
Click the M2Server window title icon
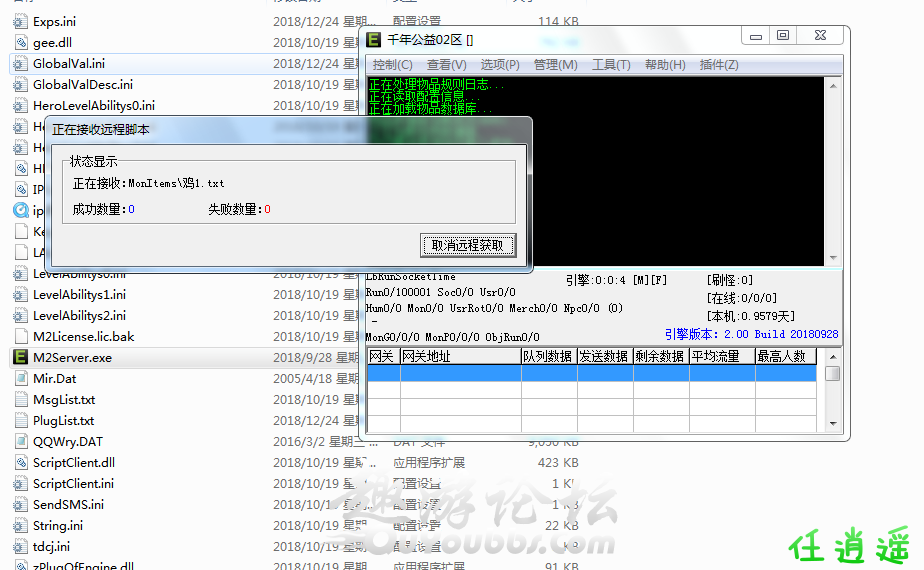point(374,39)
